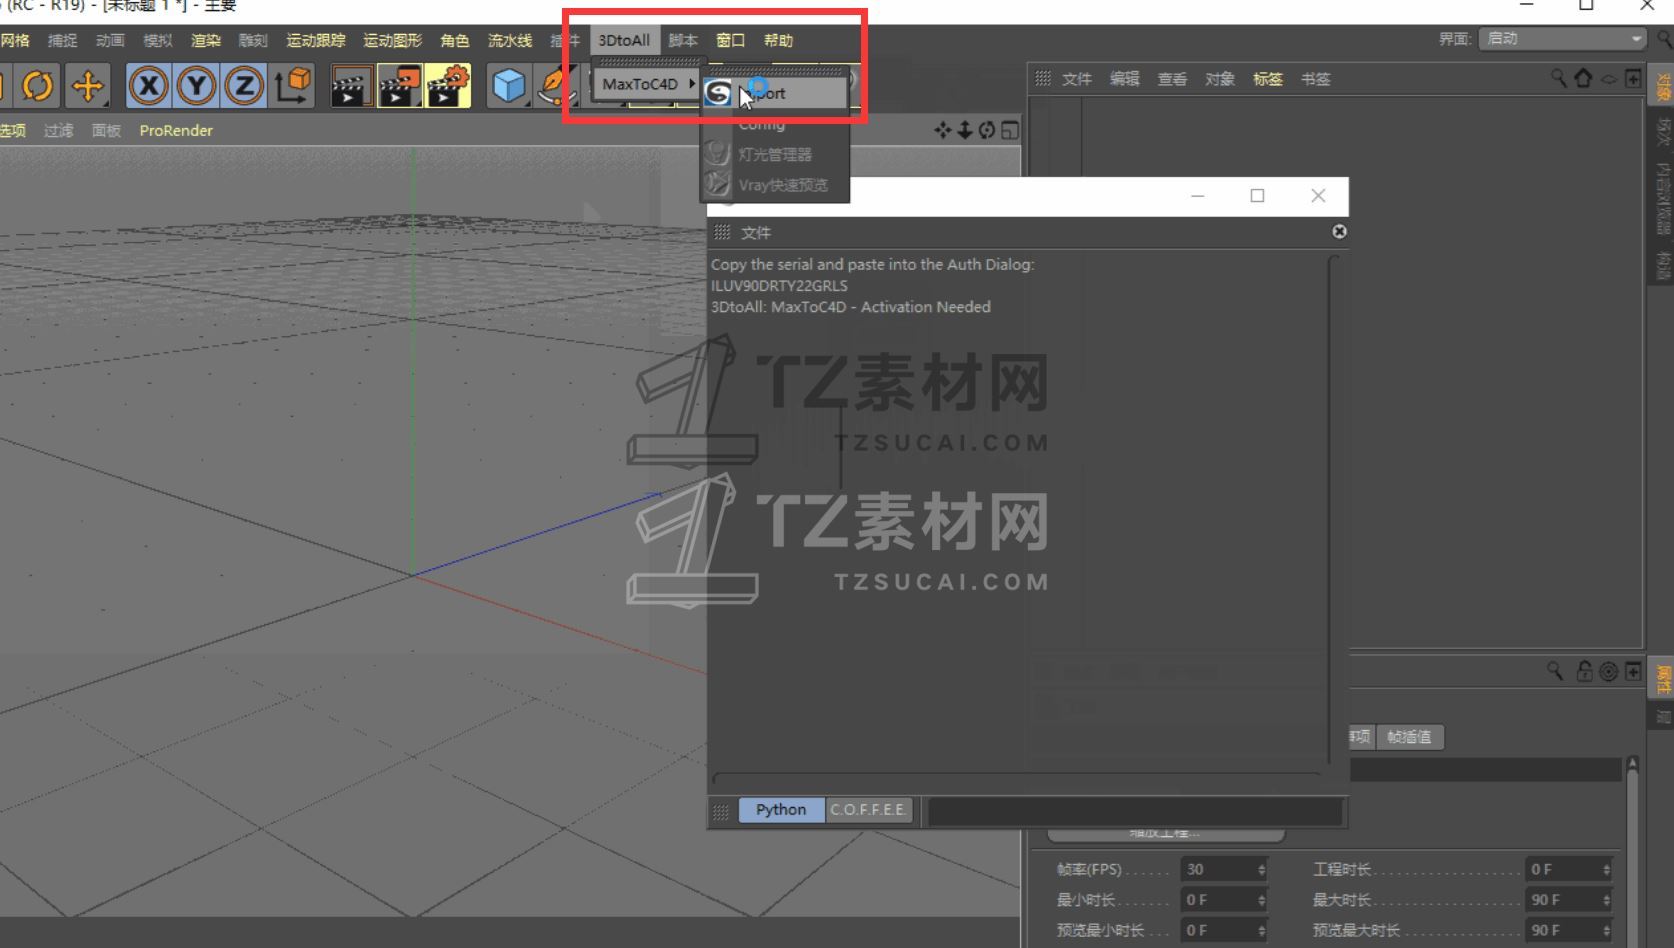Toggle the Y axis lock
The width and height of the screenshot is (1674, 948).
click(196, 86)
